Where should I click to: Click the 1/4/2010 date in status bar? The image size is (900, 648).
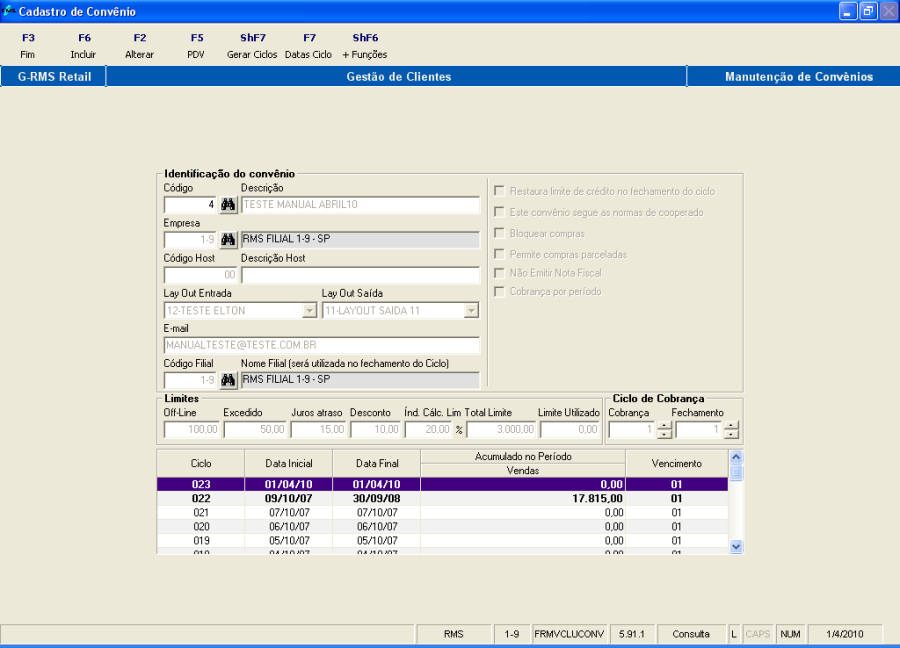click(x=845, y=634)
